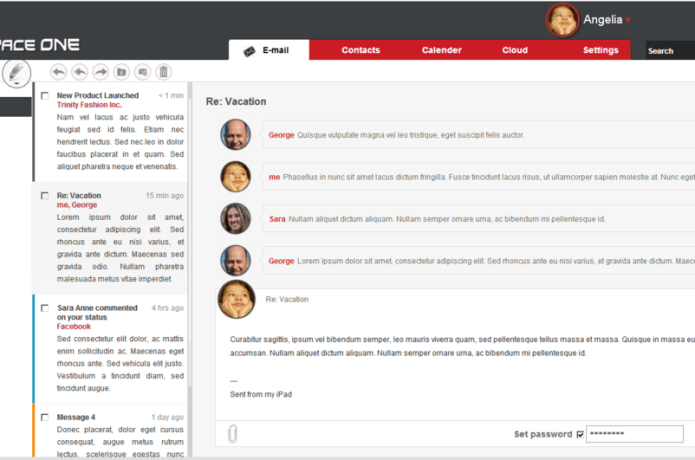
Task: Check the New Product Launched message checkbox
Action: 45,96
